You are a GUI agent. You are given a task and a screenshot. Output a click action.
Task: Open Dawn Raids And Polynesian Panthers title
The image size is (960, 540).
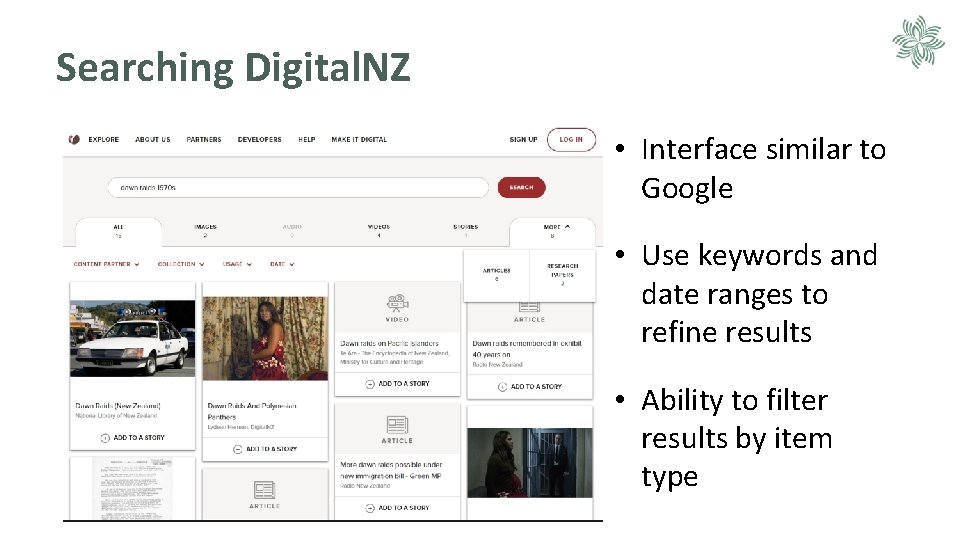coord(252,411)
